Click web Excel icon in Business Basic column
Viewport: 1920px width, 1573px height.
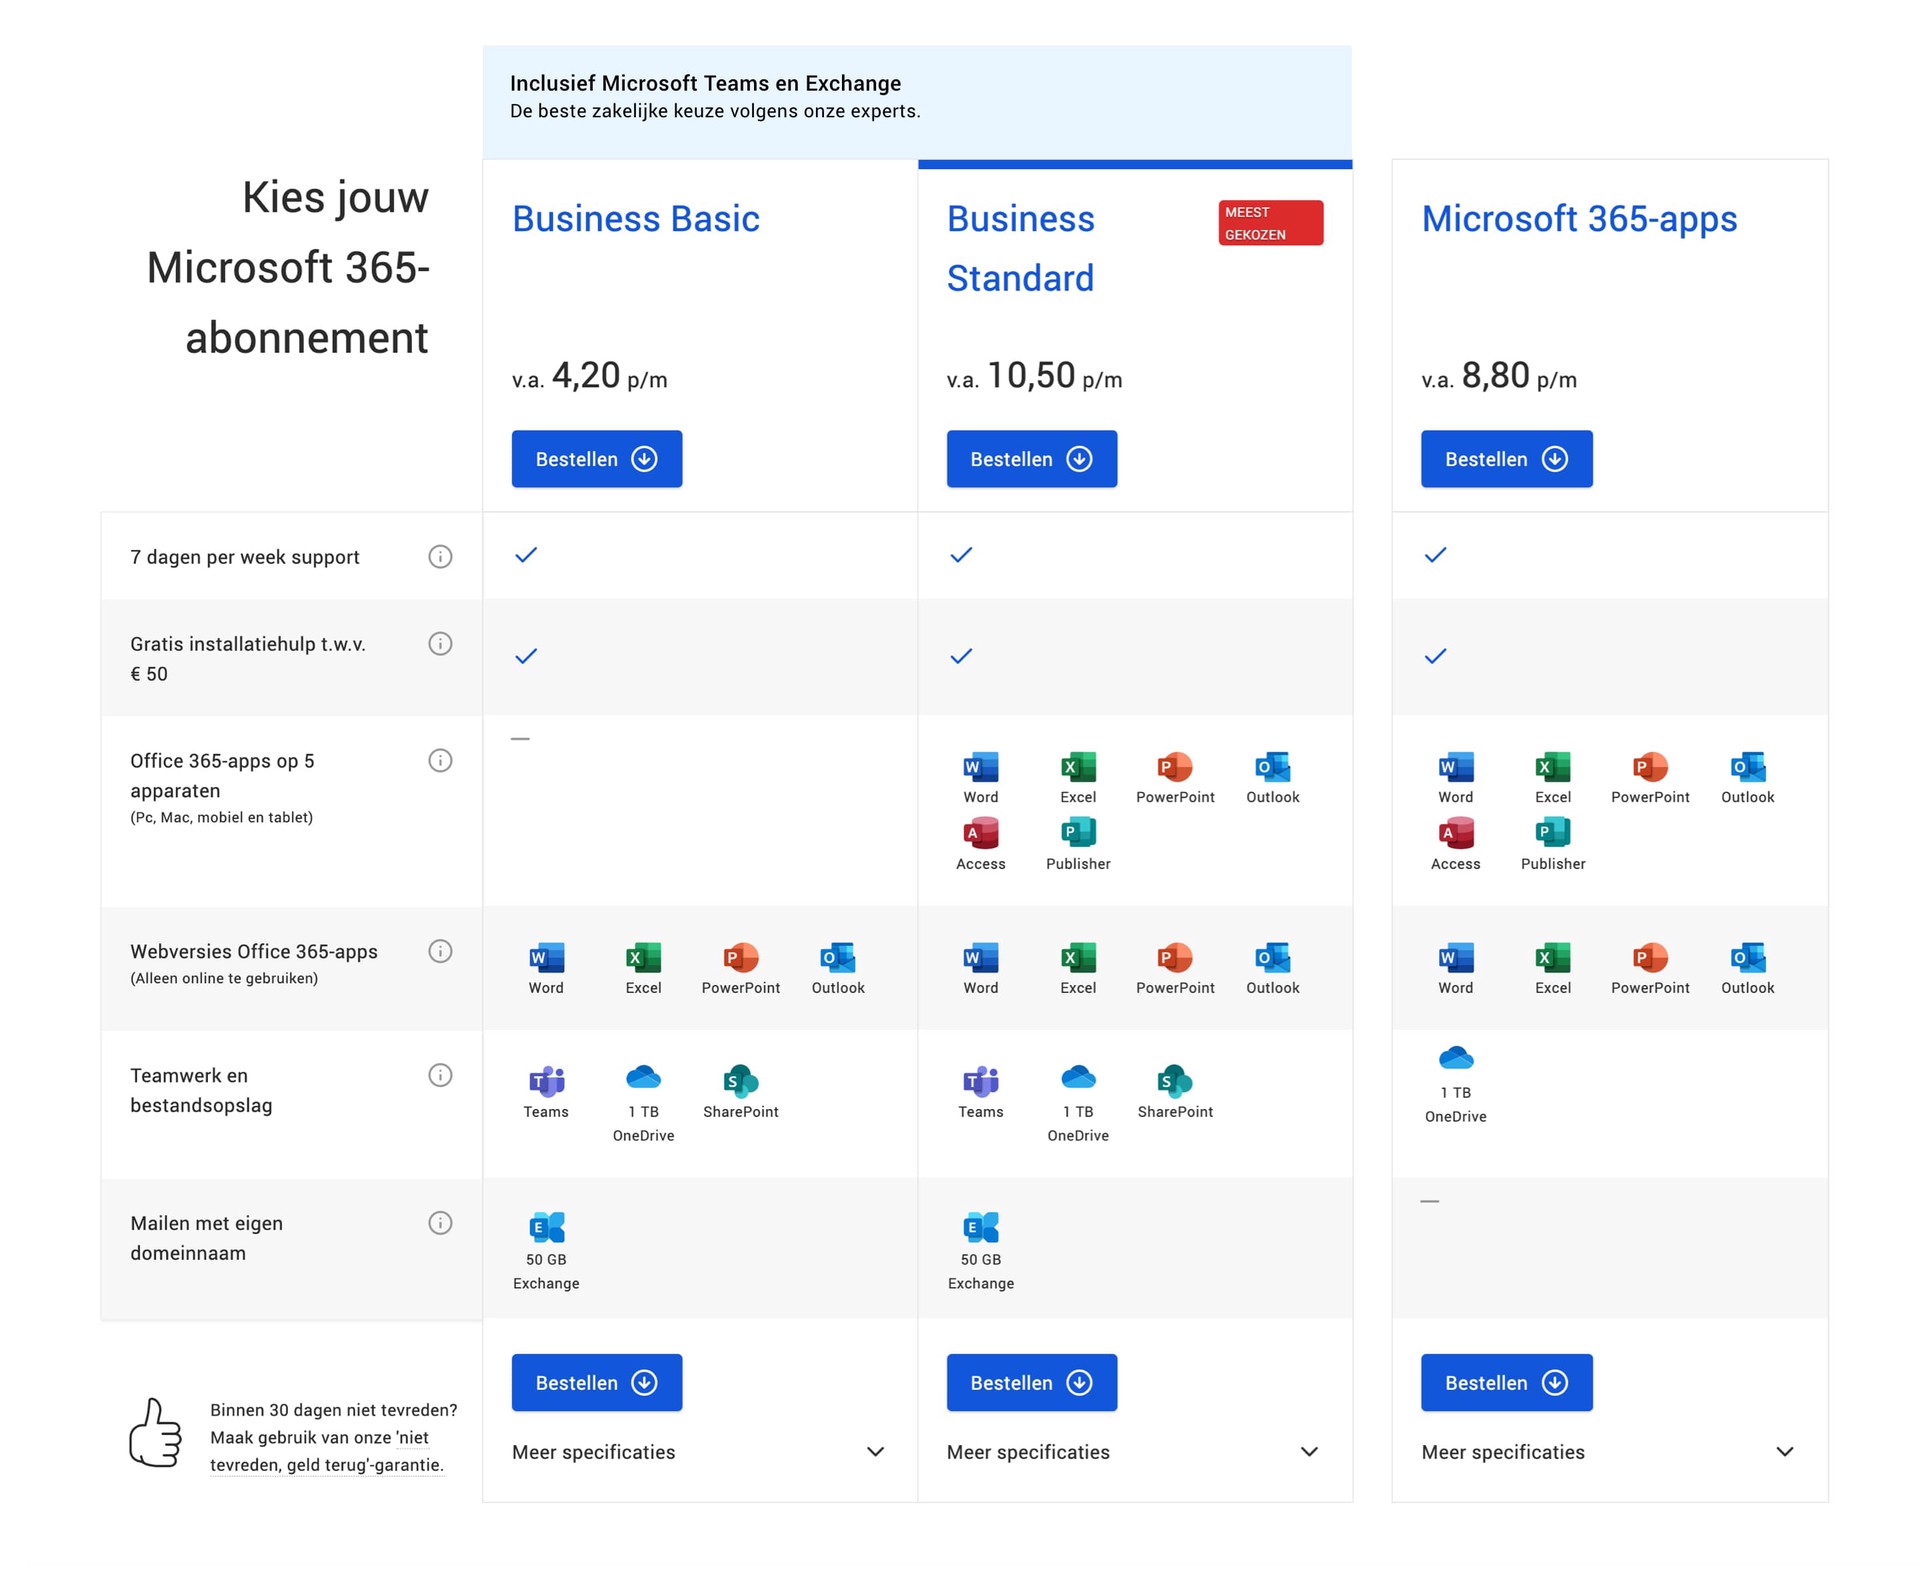pos(643,957)
